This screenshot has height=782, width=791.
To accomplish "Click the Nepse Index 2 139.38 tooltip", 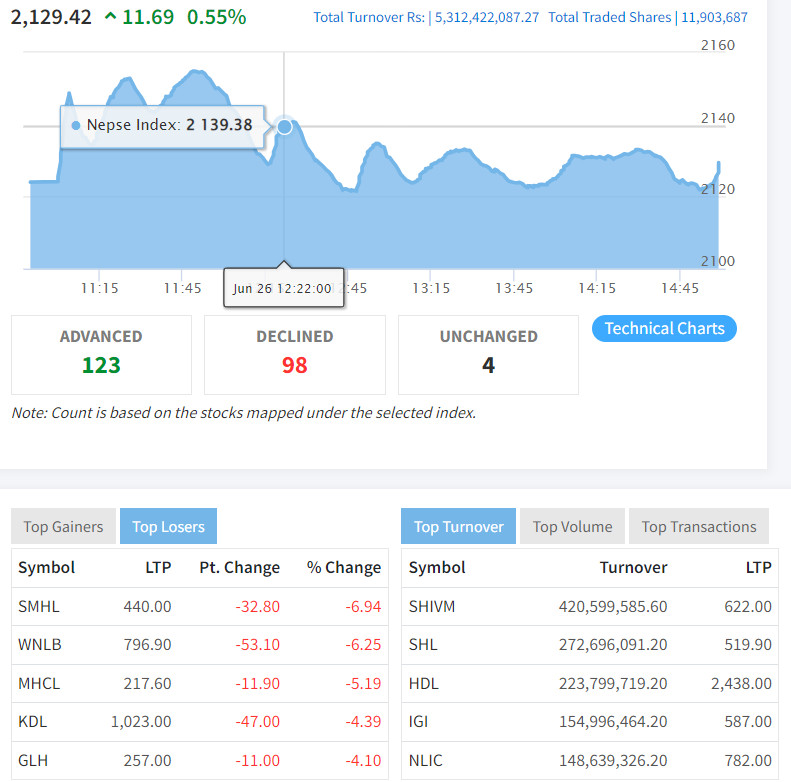I will click(162, 126).
